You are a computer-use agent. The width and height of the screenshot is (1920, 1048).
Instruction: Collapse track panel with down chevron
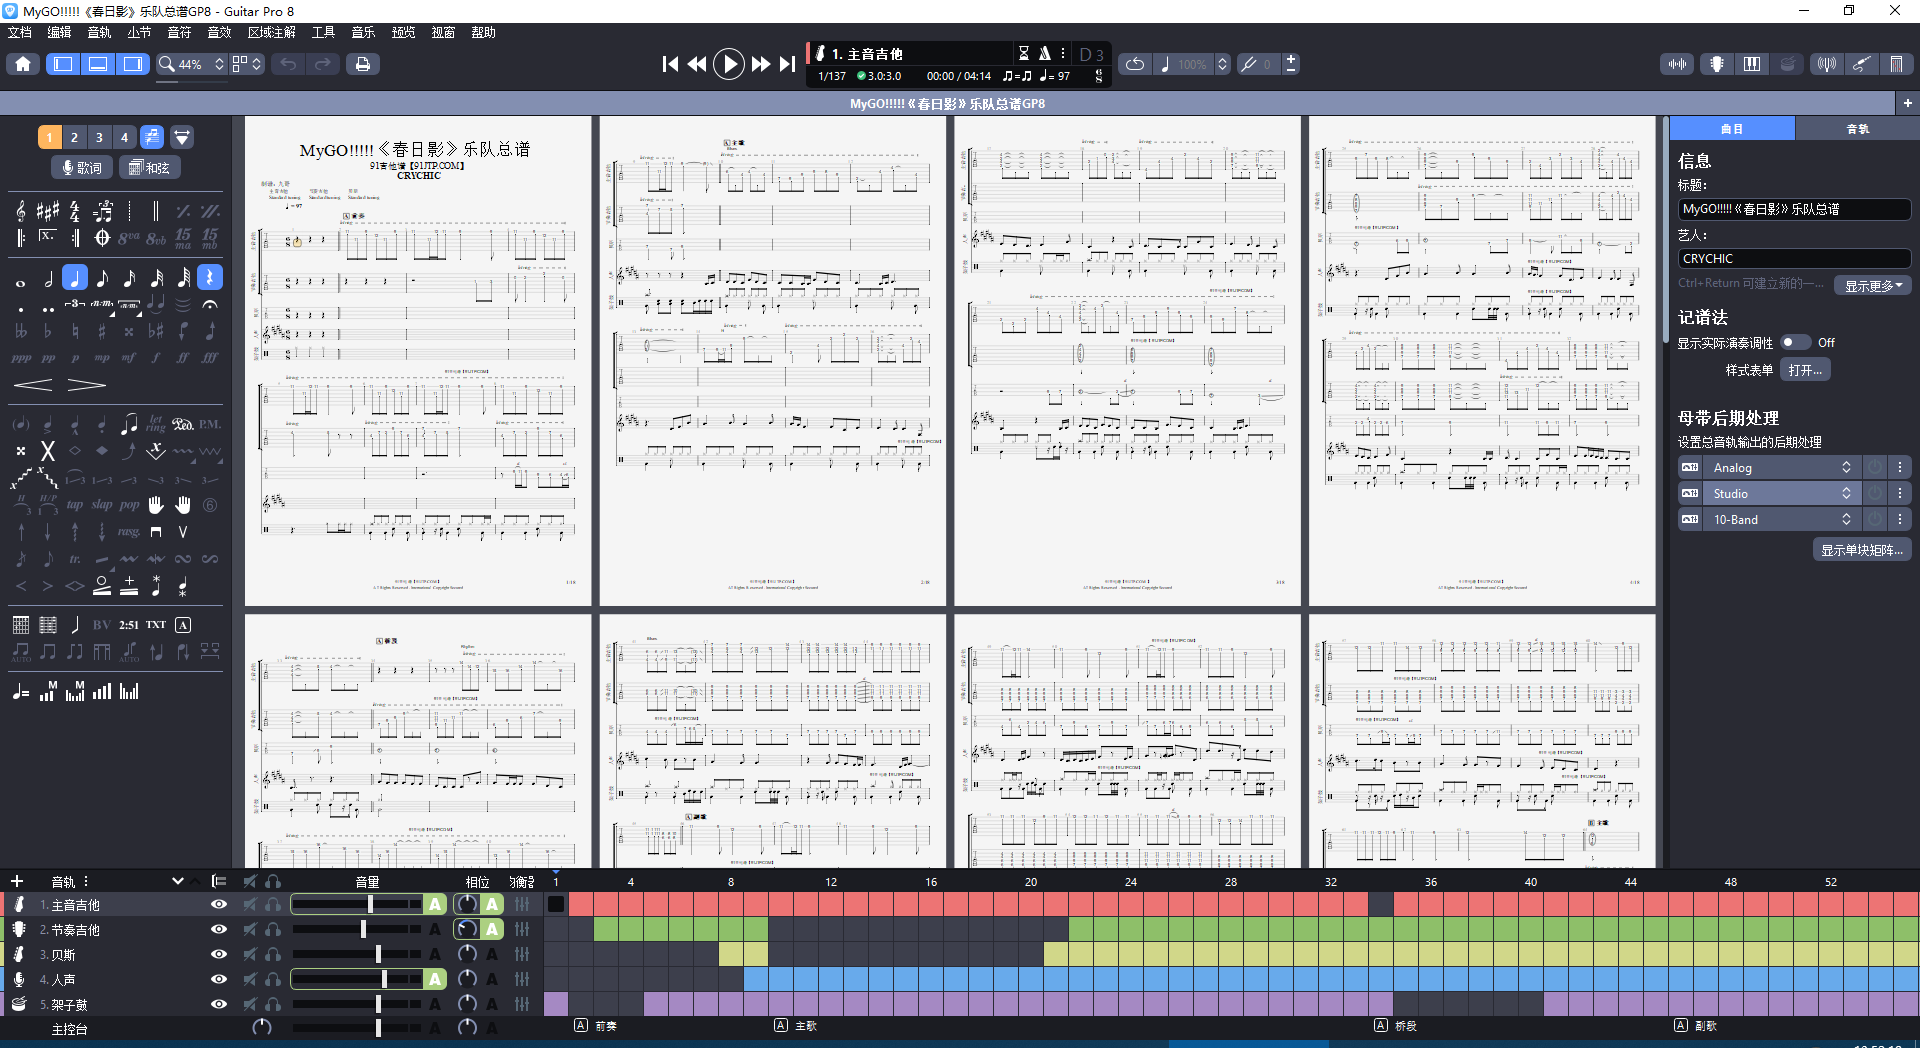178,881
